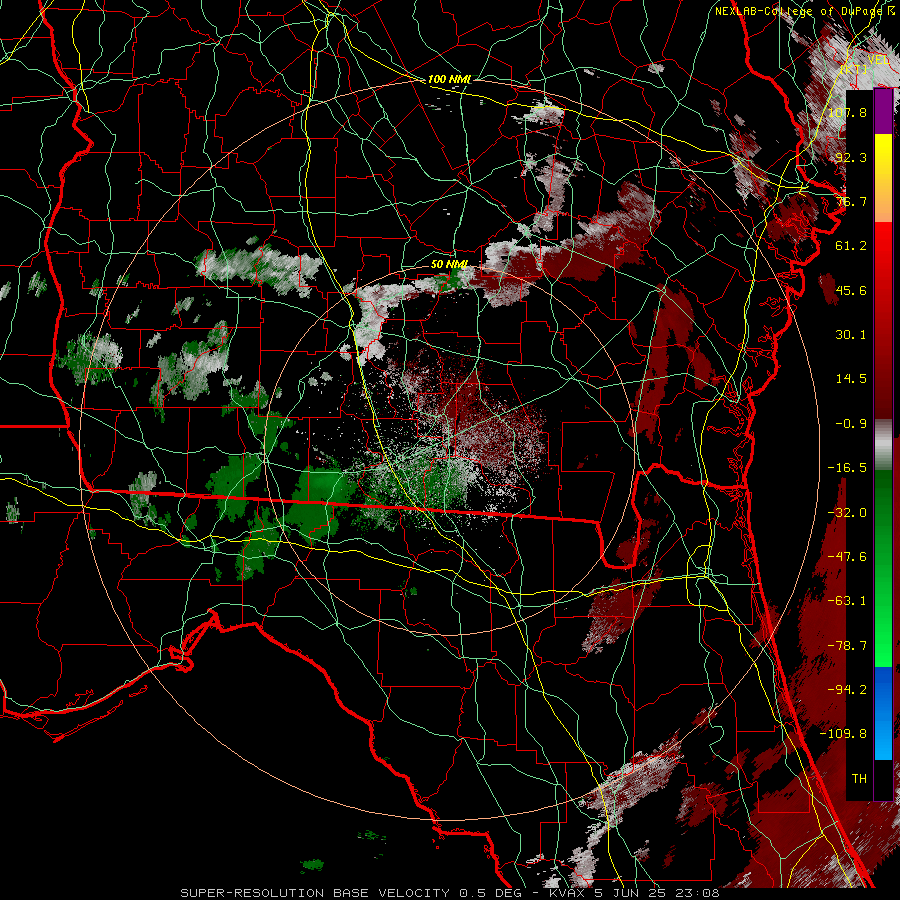
Task: Click the VEL legend heading
Action: 878,59
